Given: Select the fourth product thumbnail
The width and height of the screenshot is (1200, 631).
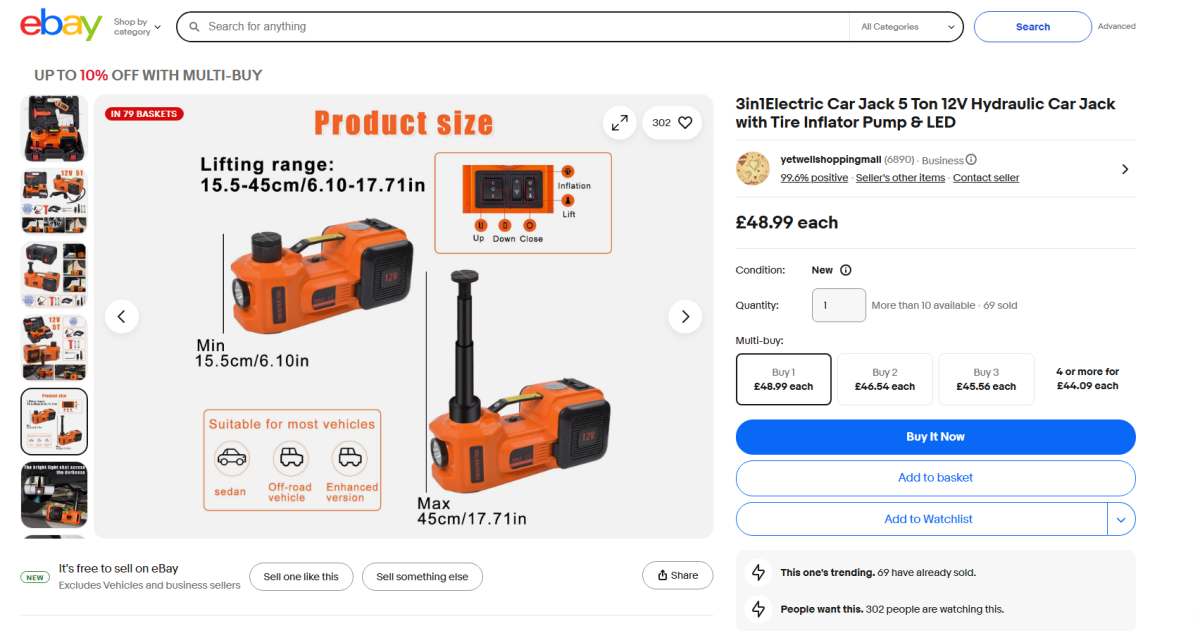Looking at the screenshot, I should [x=54, y=348].
